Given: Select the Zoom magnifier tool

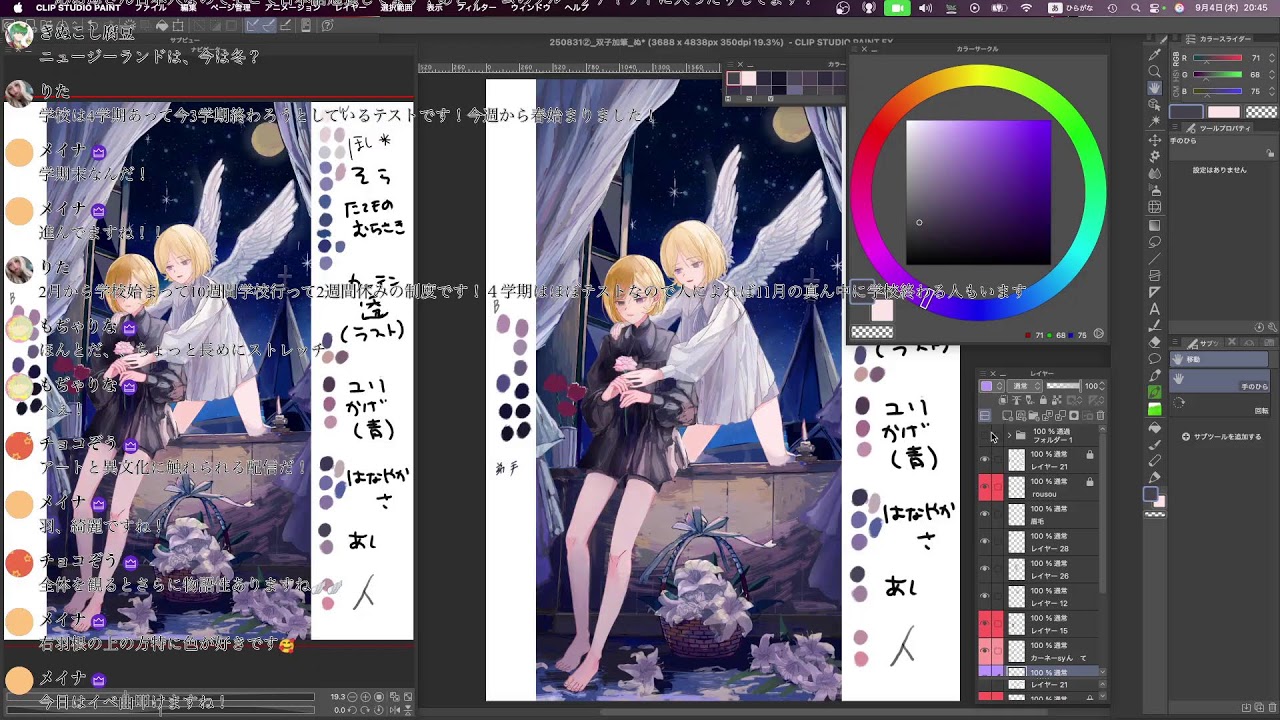Looking at the screenshot, I should pyautogui.click(x=1154, y=71).
